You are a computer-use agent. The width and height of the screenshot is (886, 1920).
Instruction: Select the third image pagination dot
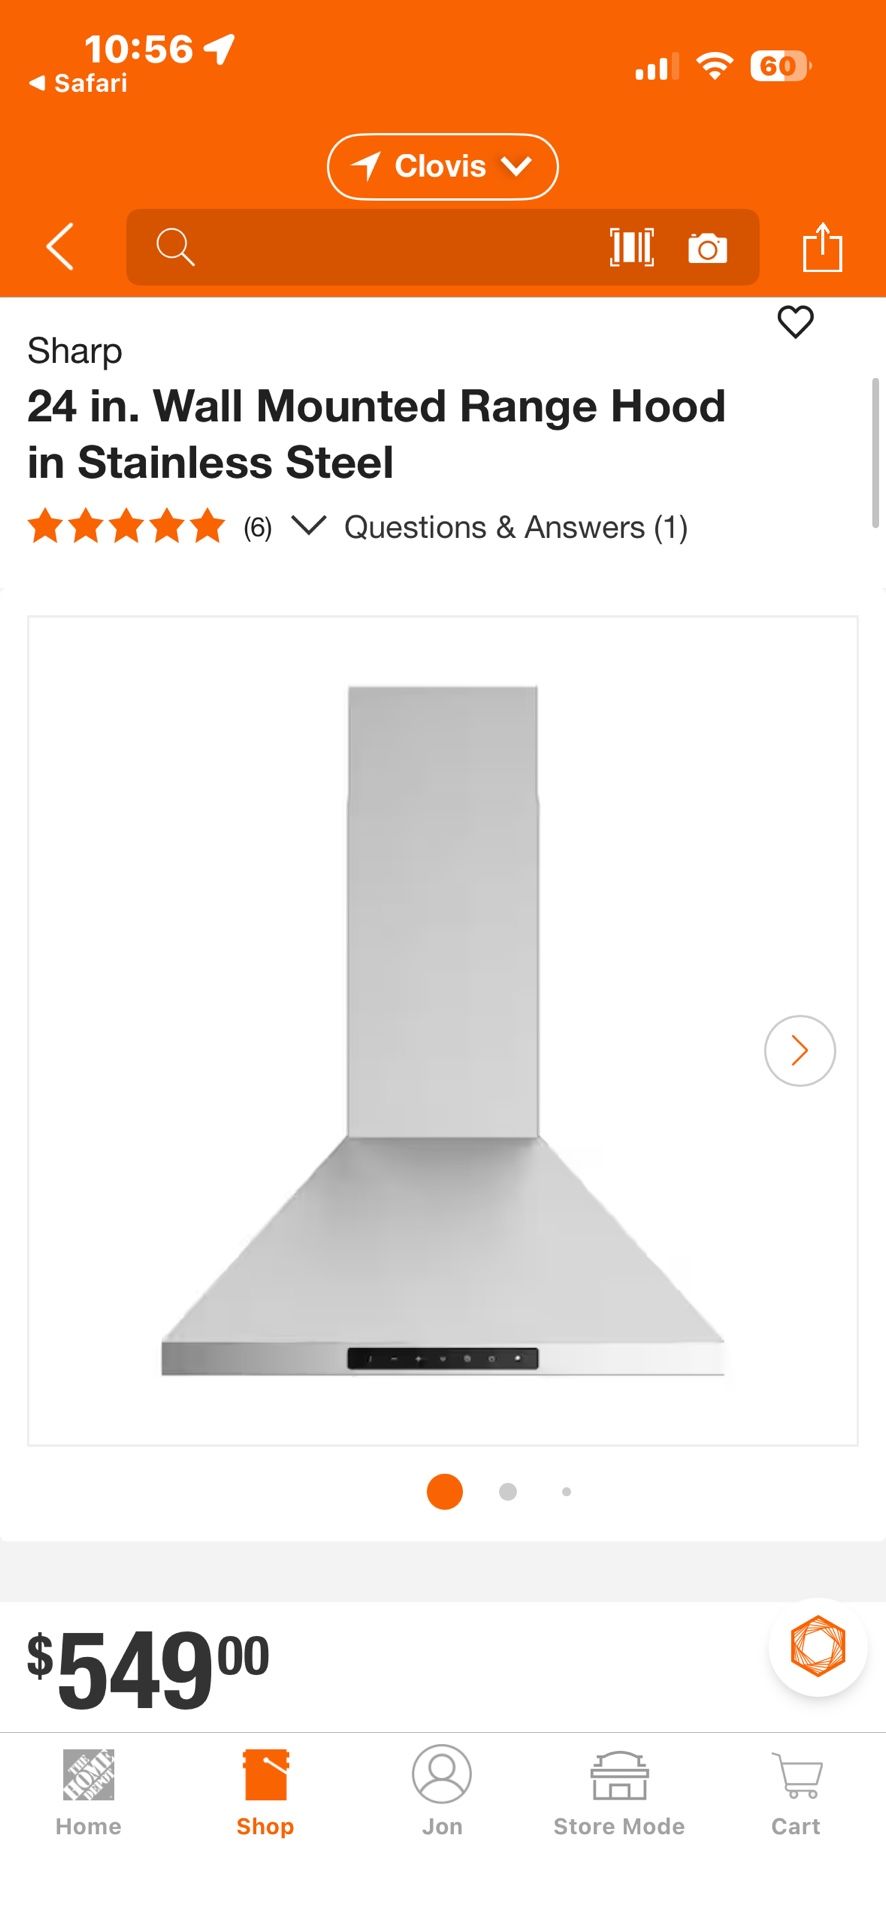coord(567,1492)
